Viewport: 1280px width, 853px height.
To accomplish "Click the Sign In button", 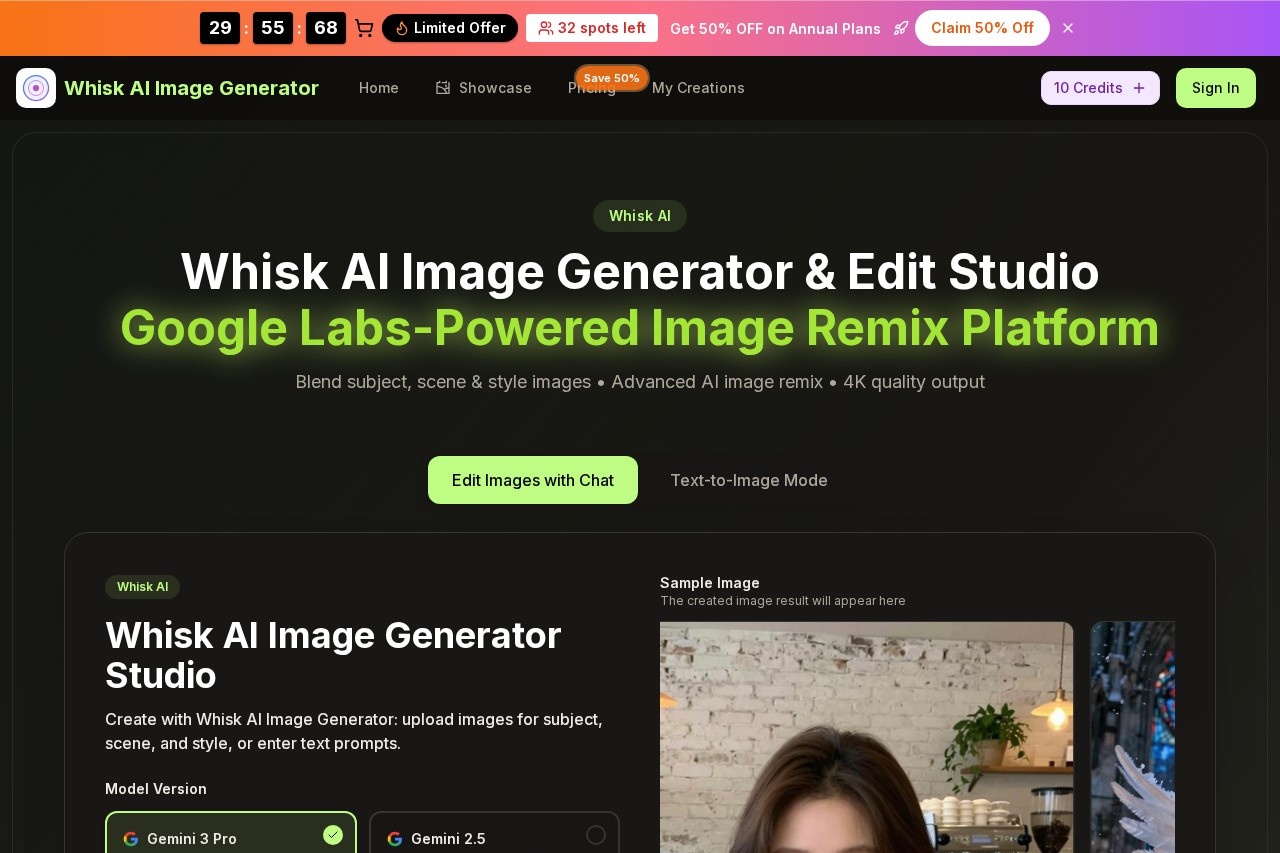I will pyautogui.click(x=1216, y=88).
